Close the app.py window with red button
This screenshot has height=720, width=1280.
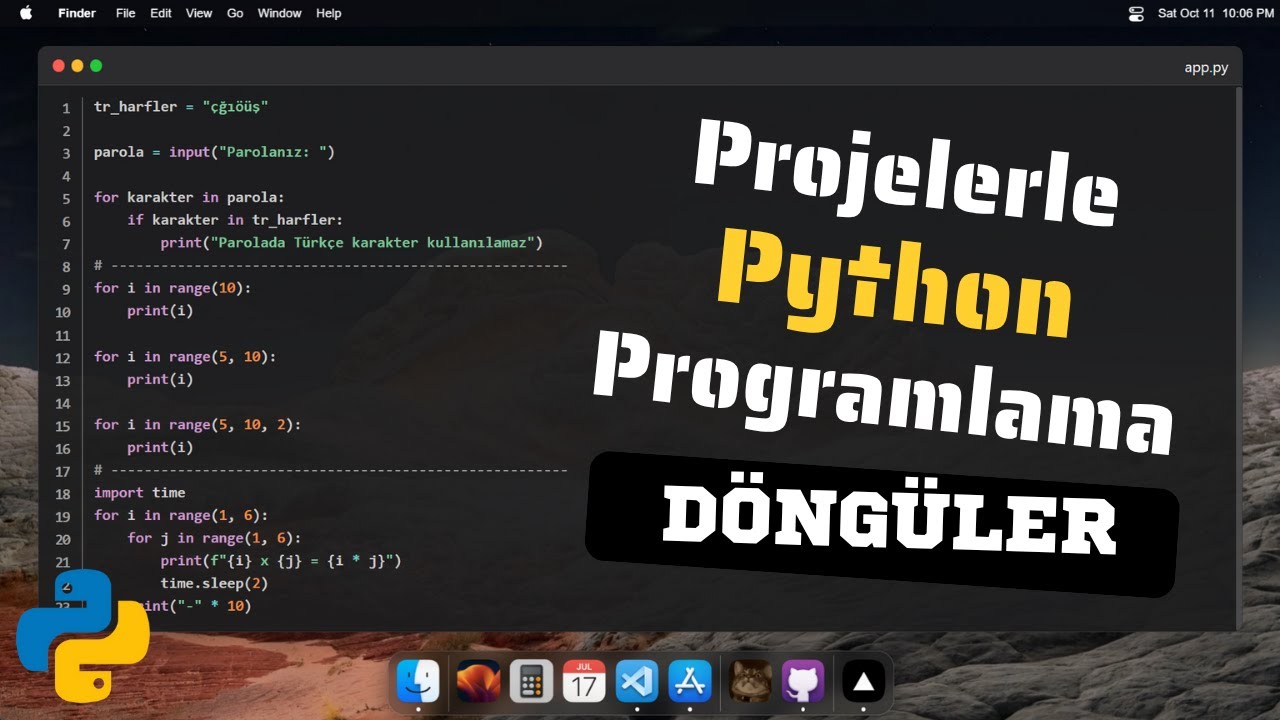tap(58, 66)
